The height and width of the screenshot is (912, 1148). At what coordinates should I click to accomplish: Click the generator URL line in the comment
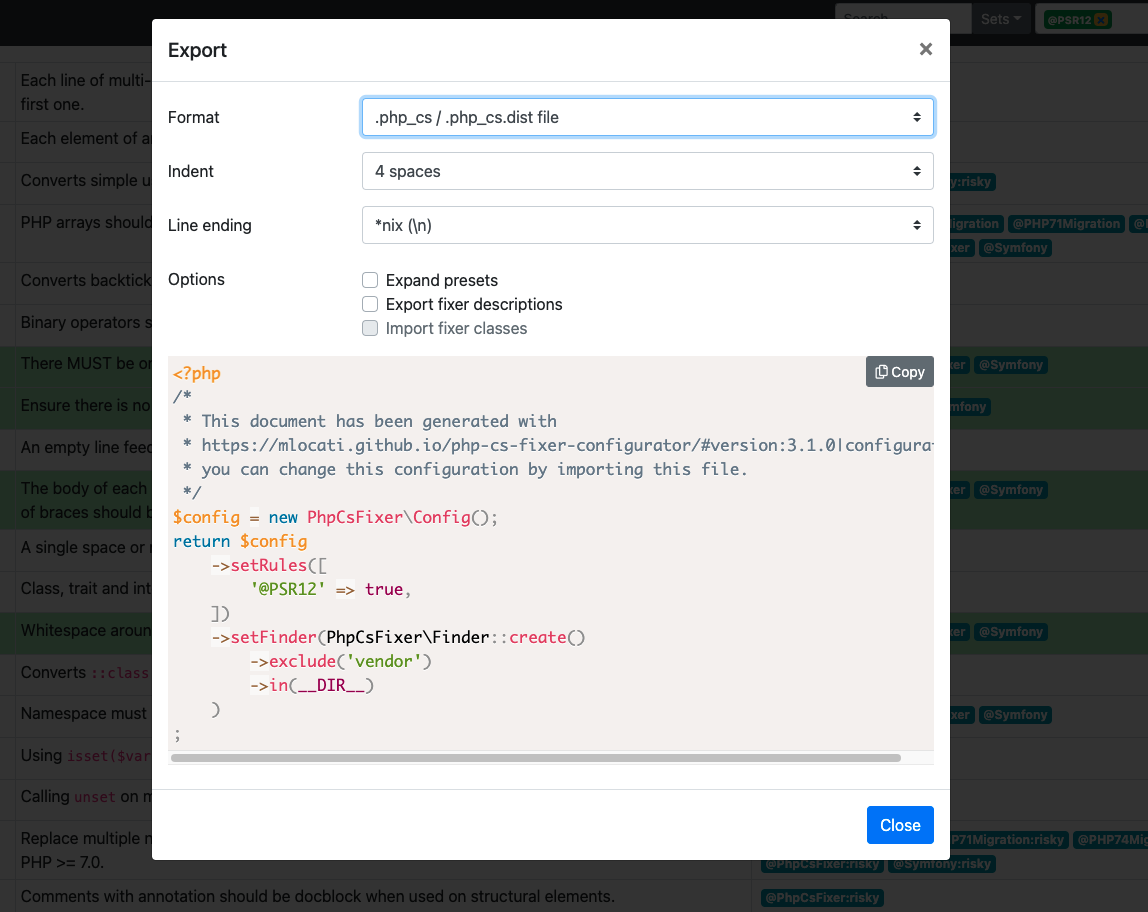(559, 445)
